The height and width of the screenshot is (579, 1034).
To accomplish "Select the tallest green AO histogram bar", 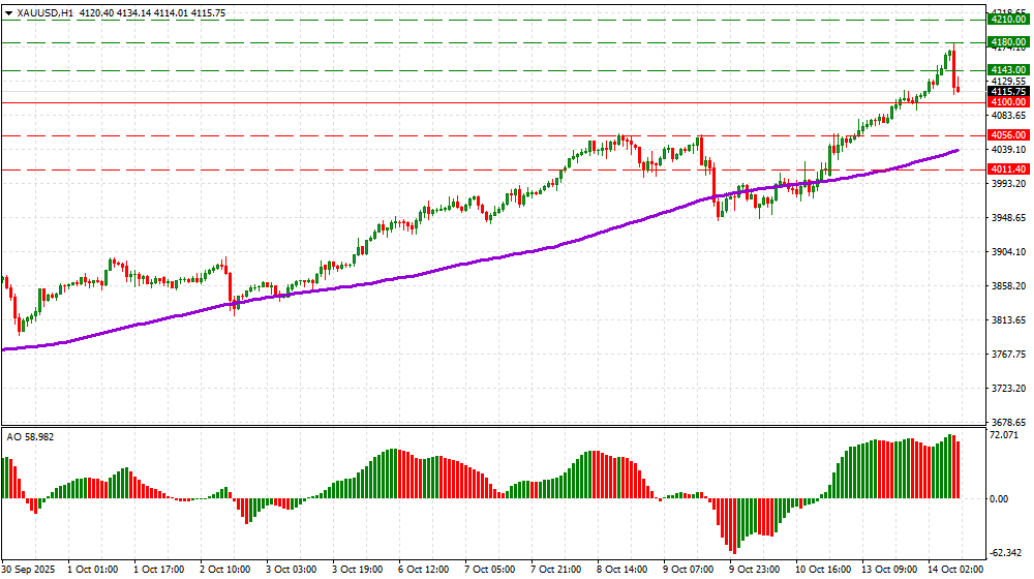I will pyautogui.click(x=948, y=465).
